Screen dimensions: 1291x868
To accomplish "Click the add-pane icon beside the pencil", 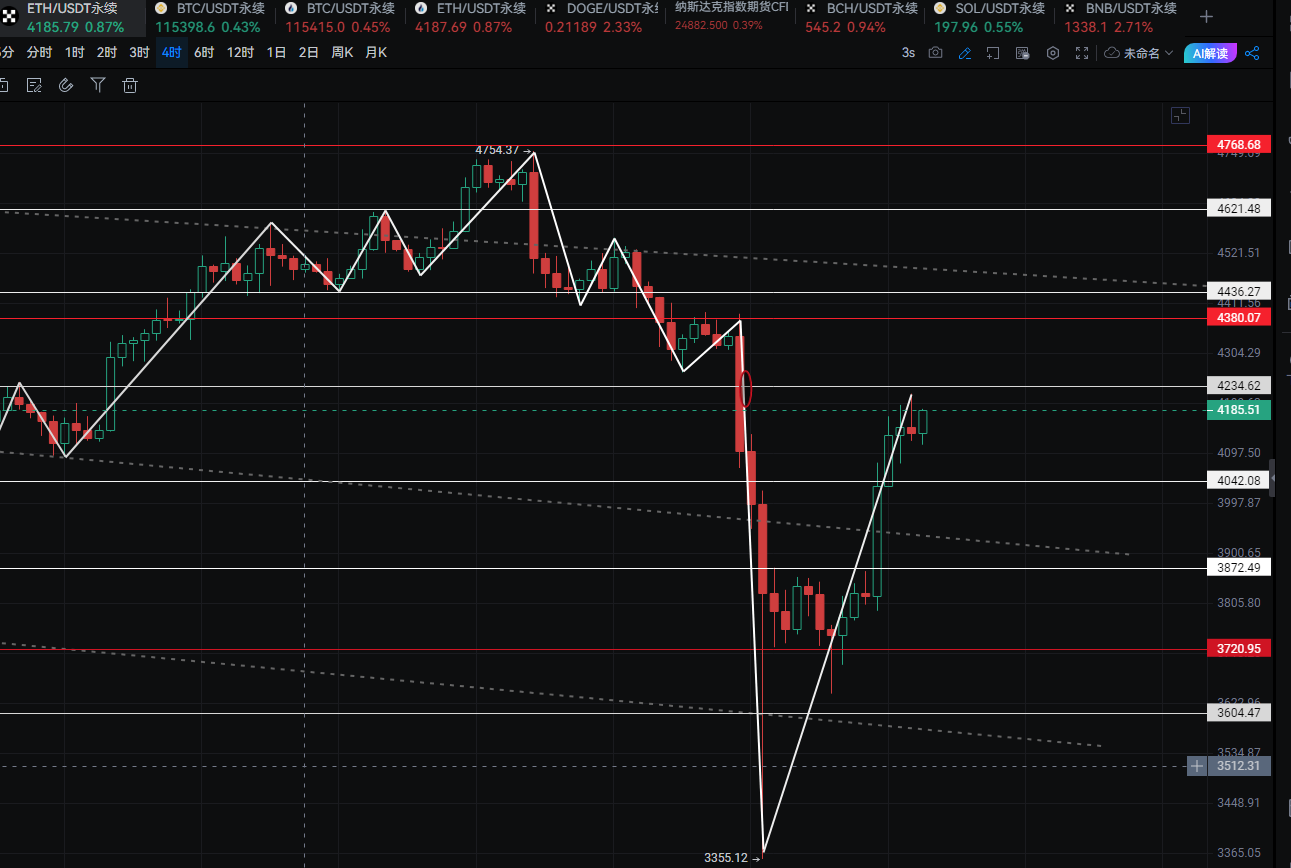I will [x=993, y=53].
